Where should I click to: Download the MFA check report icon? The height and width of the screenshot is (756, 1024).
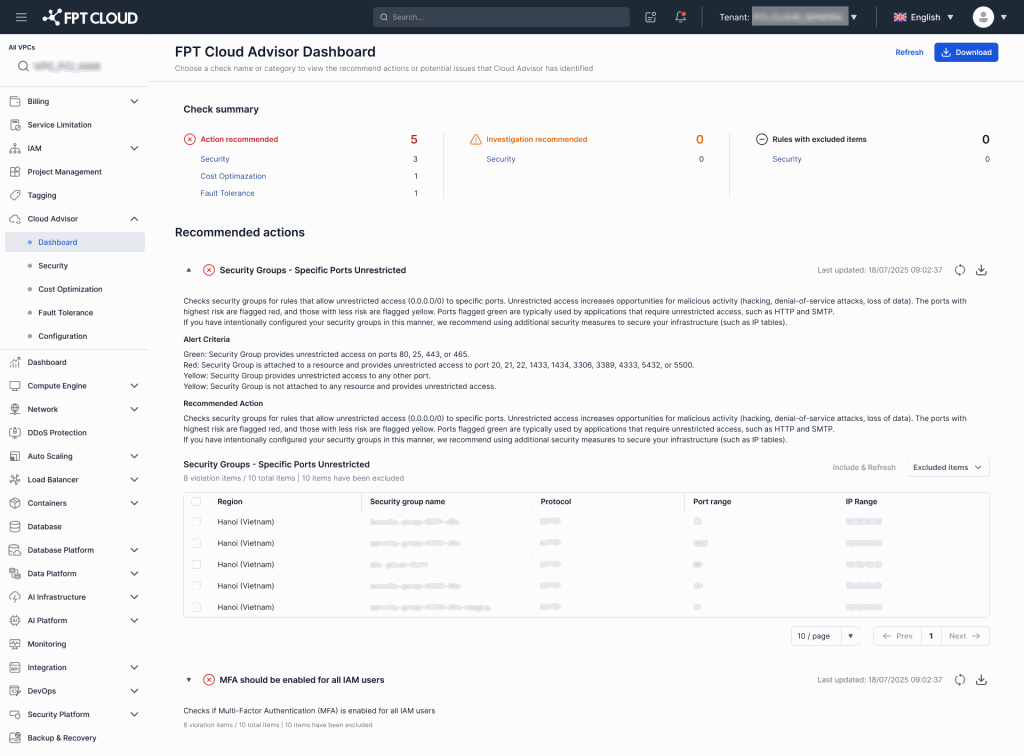981,680
